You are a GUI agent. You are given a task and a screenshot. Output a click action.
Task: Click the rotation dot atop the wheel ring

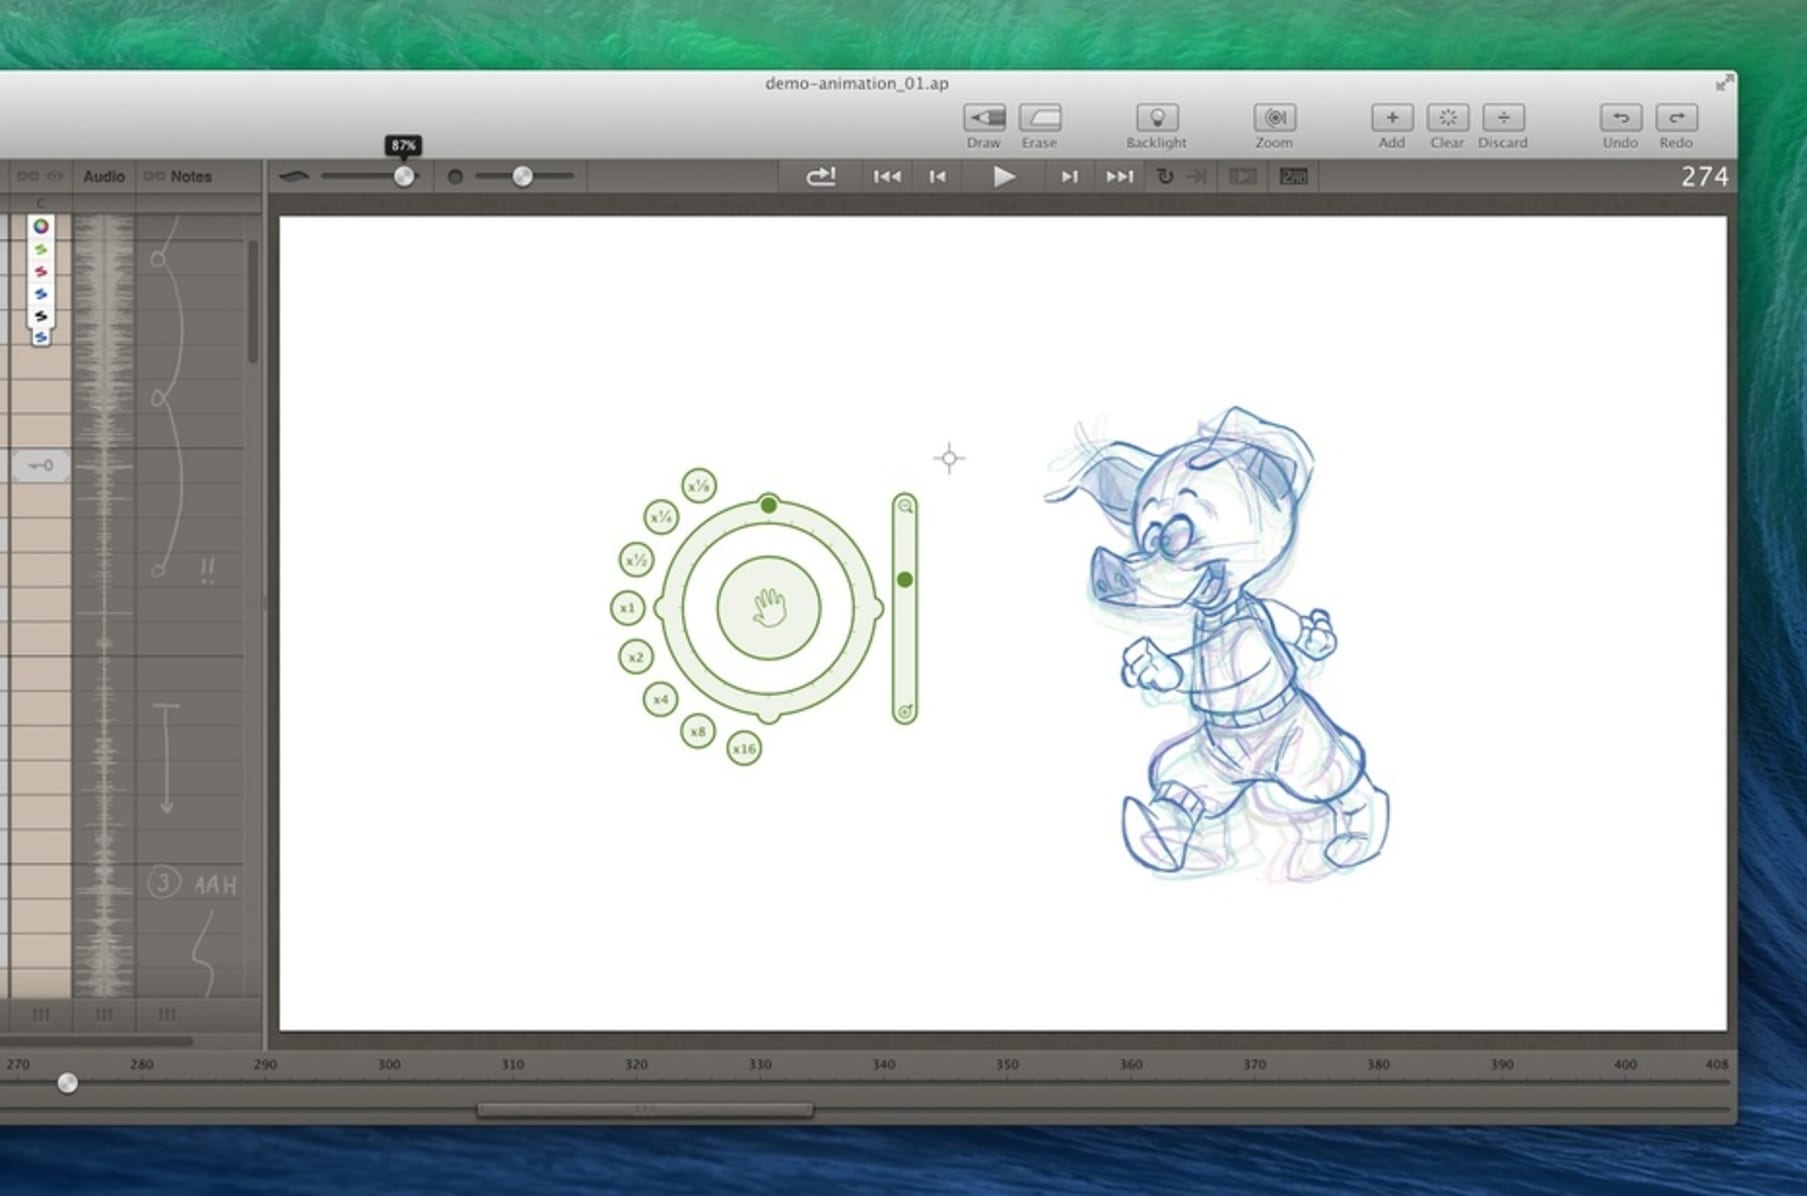(x=768, y=505)
